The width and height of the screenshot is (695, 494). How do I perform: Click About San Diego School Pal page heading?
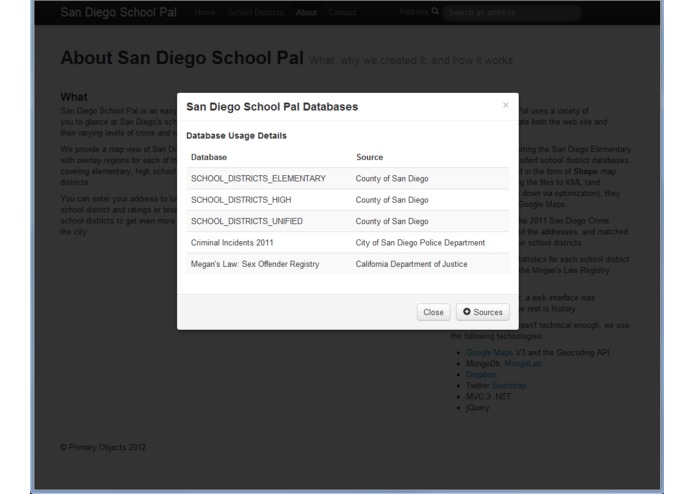point(182,58)
